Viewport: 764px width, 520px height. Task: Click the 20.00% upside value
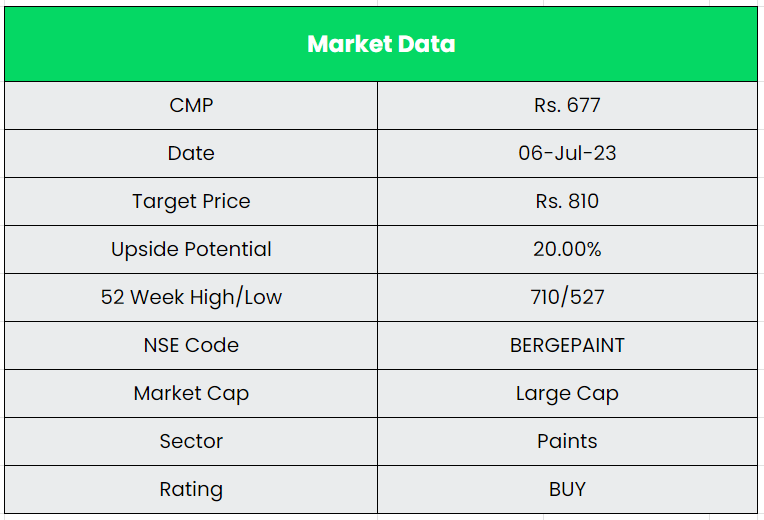567,249
